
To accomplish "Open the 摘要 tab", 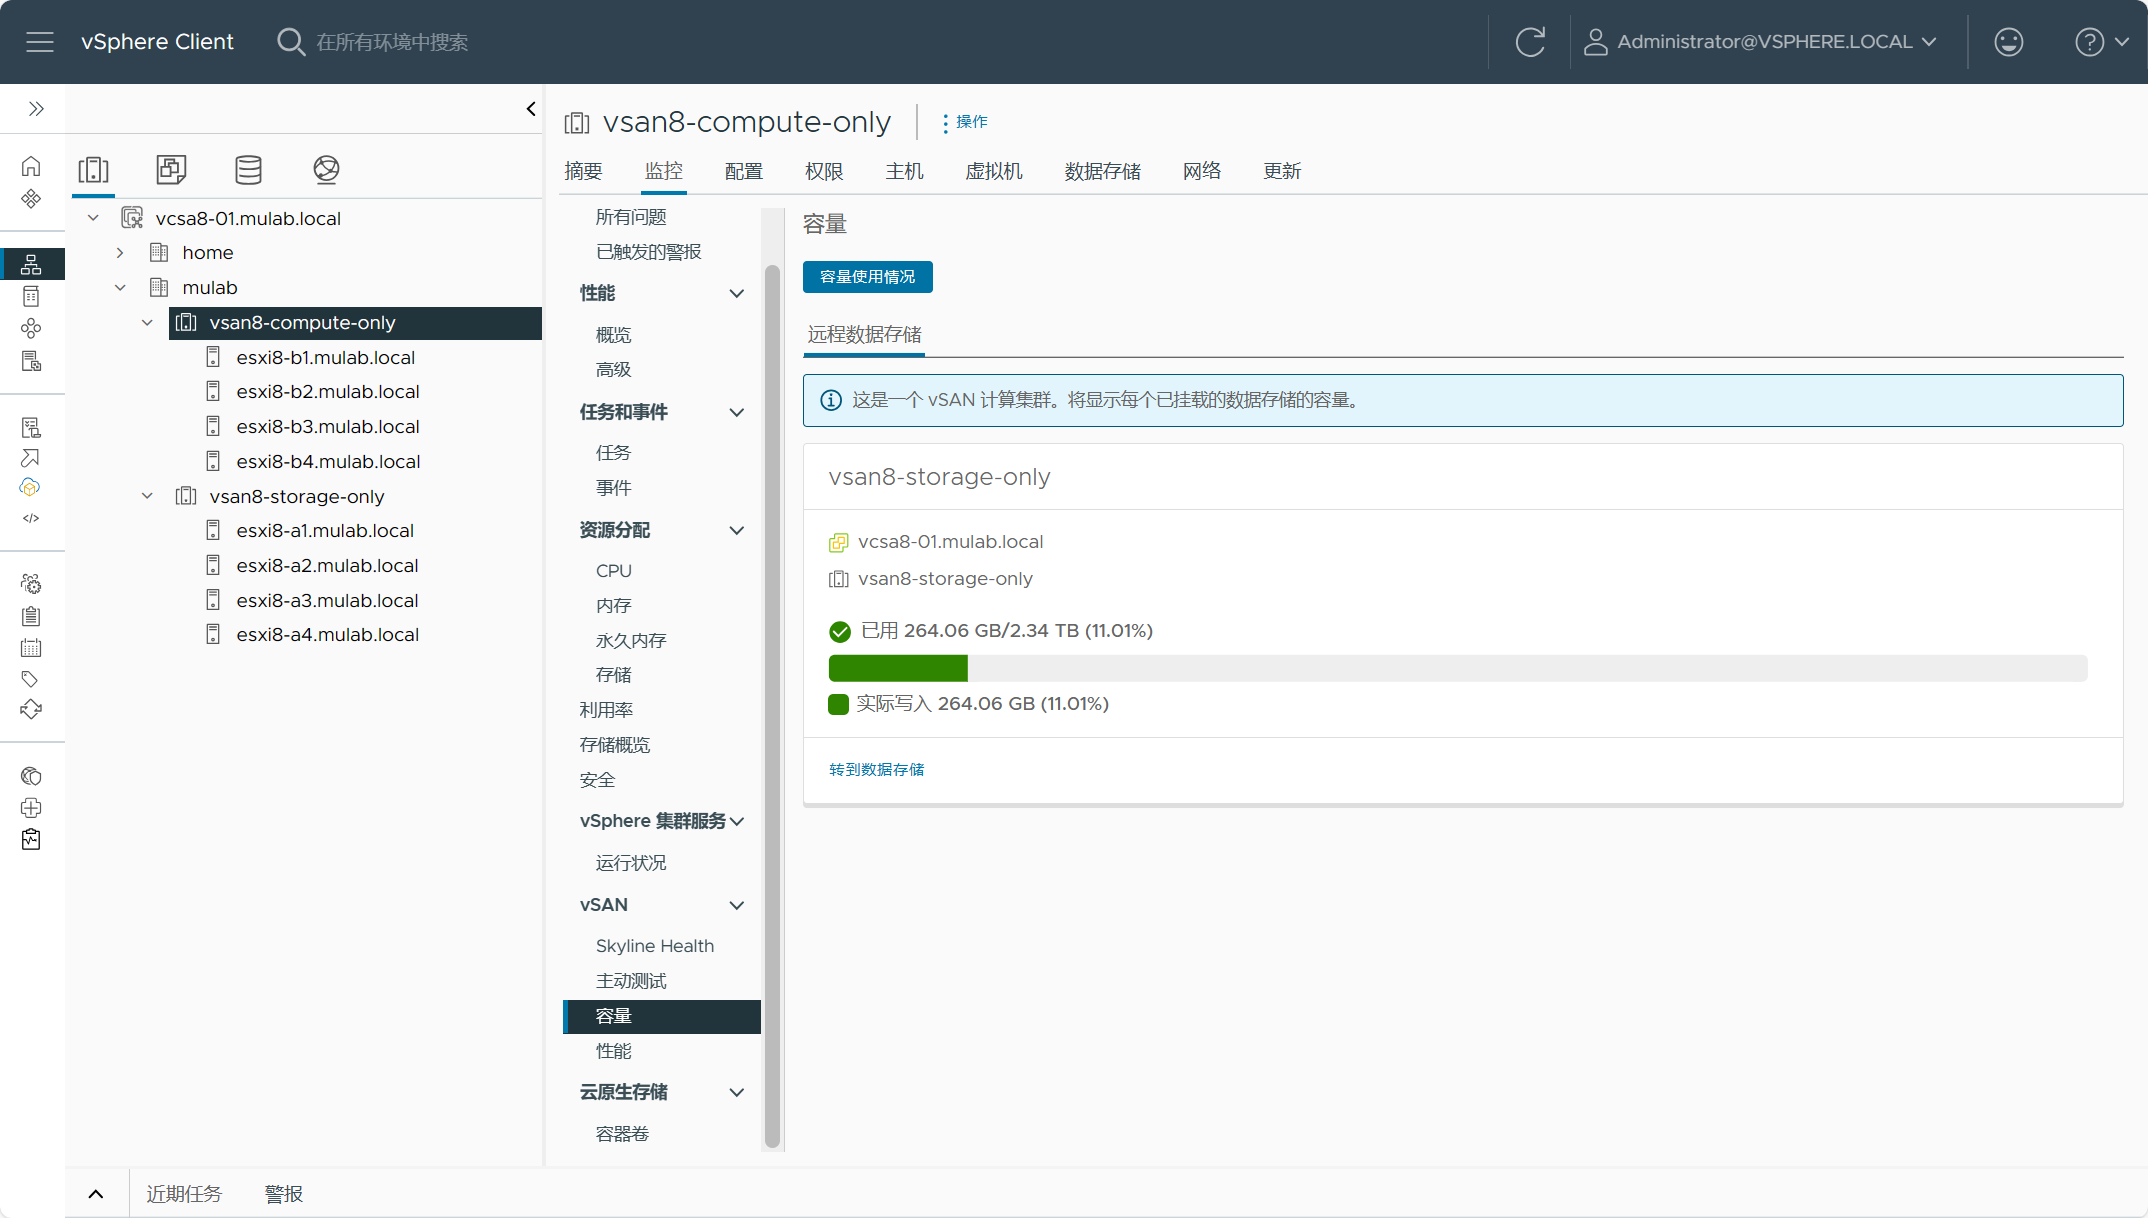I will coord(583,171).
